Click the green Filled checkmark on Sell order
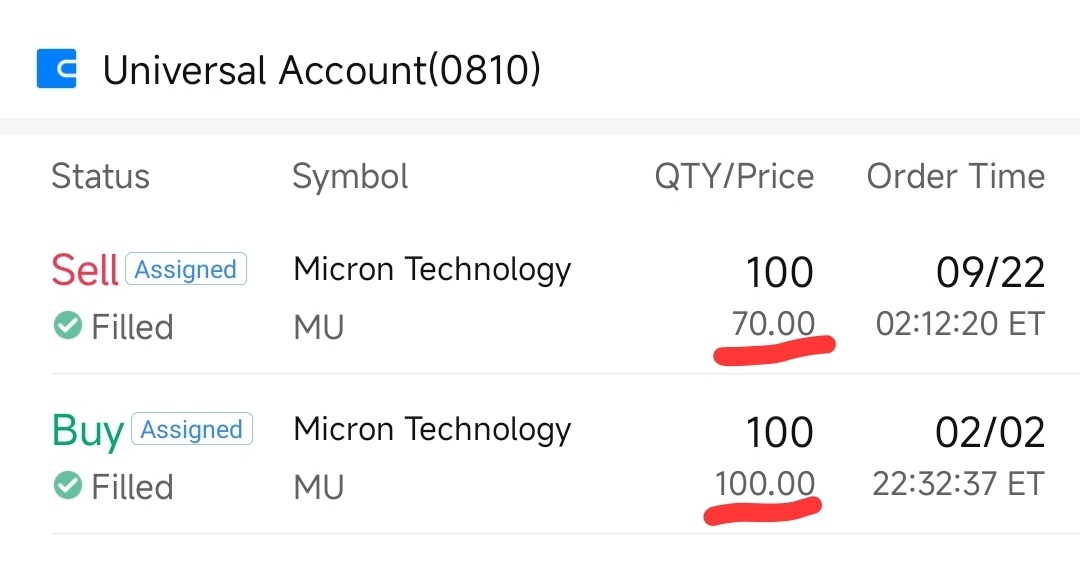Viewport: 1080px width, 566px height. point(68,325)
